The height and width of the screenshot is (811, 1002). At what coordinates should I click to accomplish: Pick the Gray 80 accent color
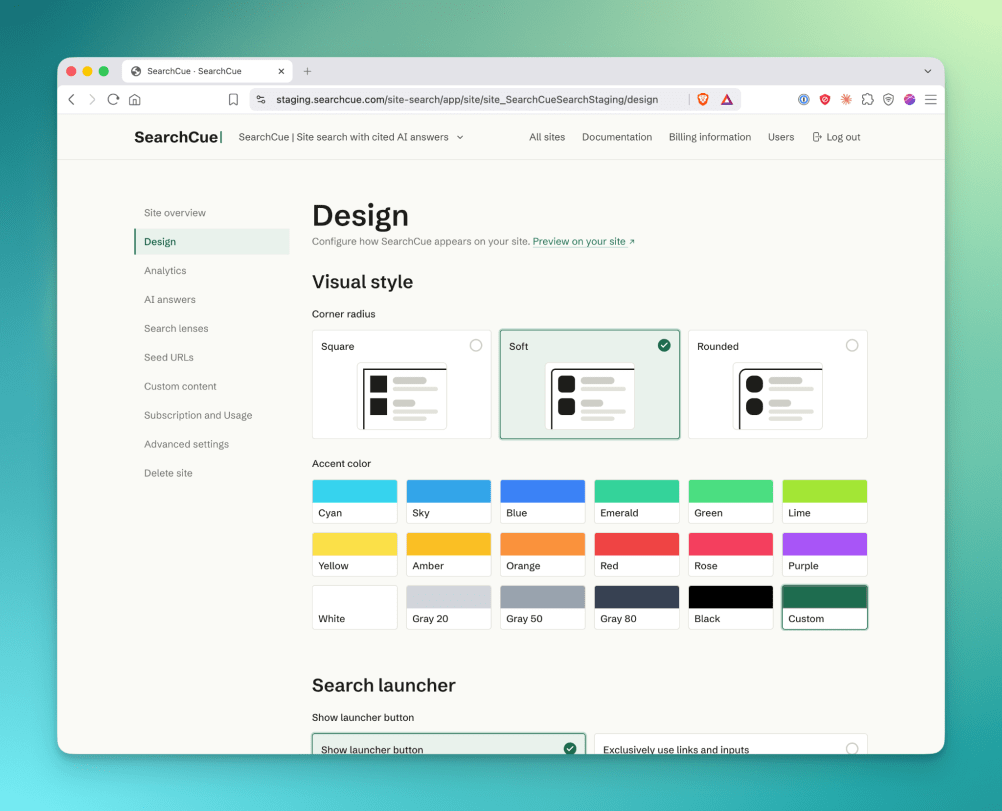636,607
